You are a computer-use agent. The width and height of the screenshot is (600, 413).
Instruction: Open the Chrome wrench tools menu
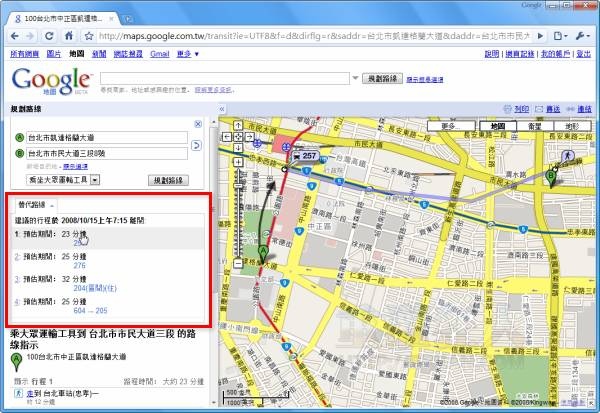[x=582, y=36]
